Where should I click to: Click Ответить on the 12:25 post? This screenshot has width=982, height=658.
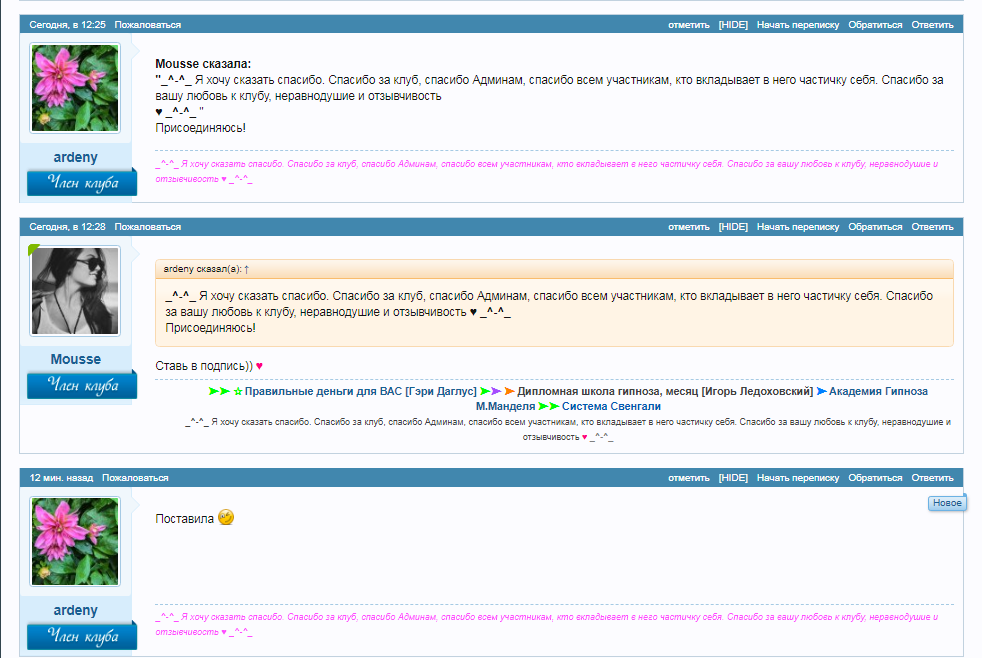coord(932,25)
